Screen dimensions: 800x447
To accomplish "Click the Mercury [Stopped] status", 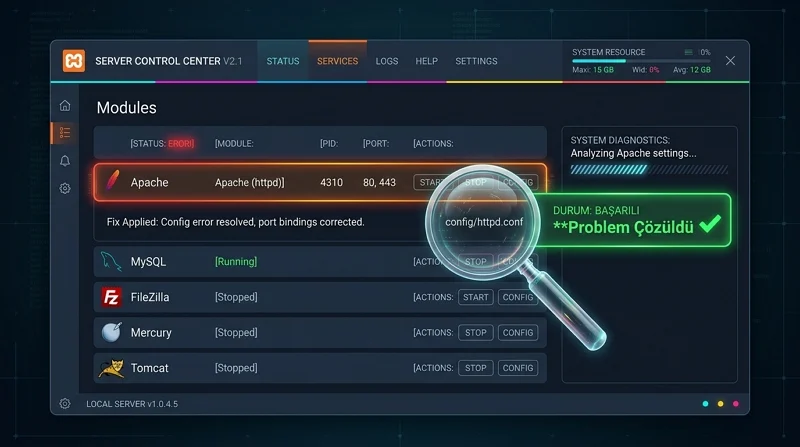I will click(236, 333).
